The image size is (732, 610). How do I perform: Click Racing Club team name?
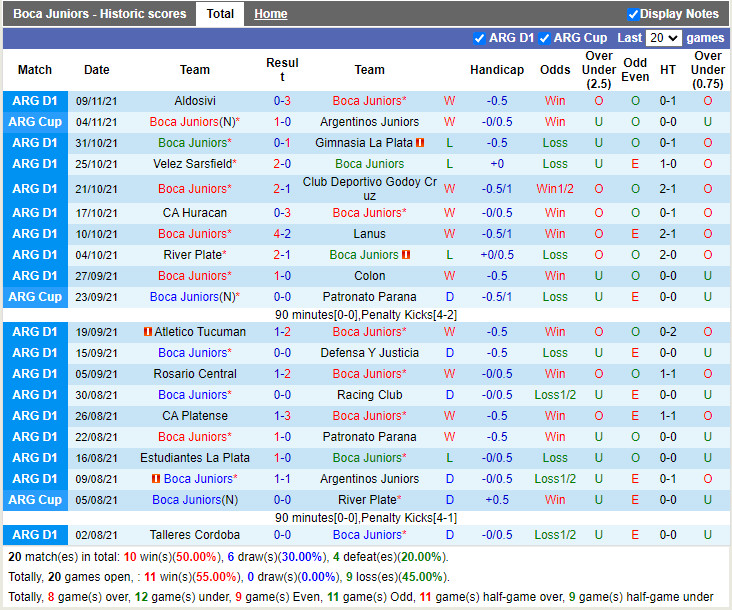pyautogui.click(x=369, y=395)
